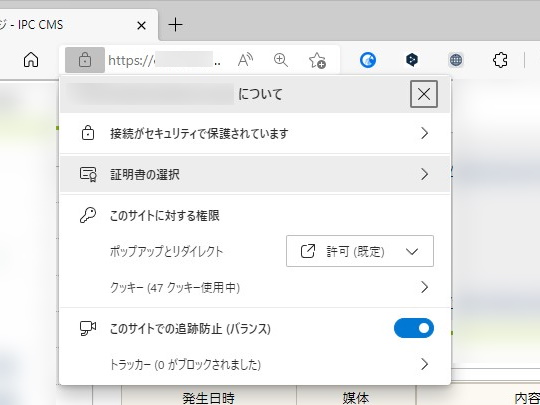Expand chevron on 証明書の選択 row
The width and height of the screenshot is (540, 405).
pos(424,174)
